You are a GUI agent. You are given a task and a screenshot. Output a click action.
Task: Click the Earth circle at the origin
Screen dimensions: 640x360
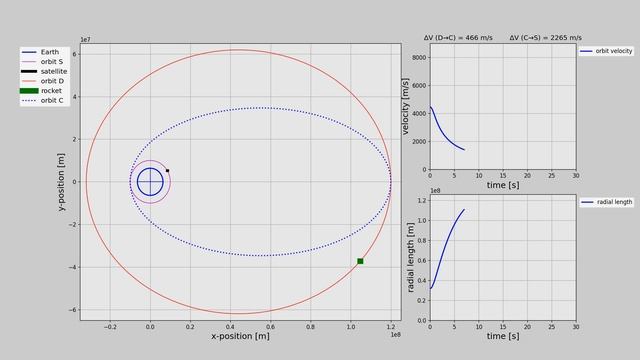(x=150, y=182)
